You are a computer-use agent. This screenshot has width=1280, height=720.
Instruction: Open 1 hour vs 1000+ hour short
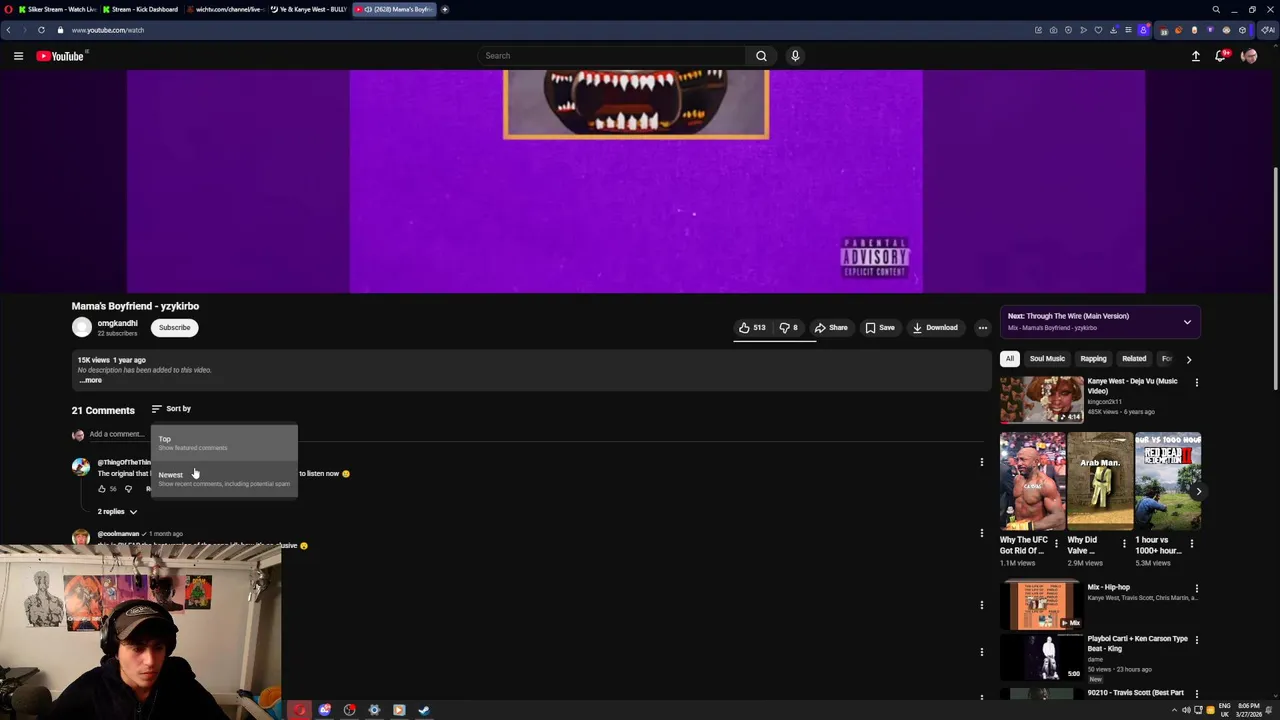coord(1168,482)
